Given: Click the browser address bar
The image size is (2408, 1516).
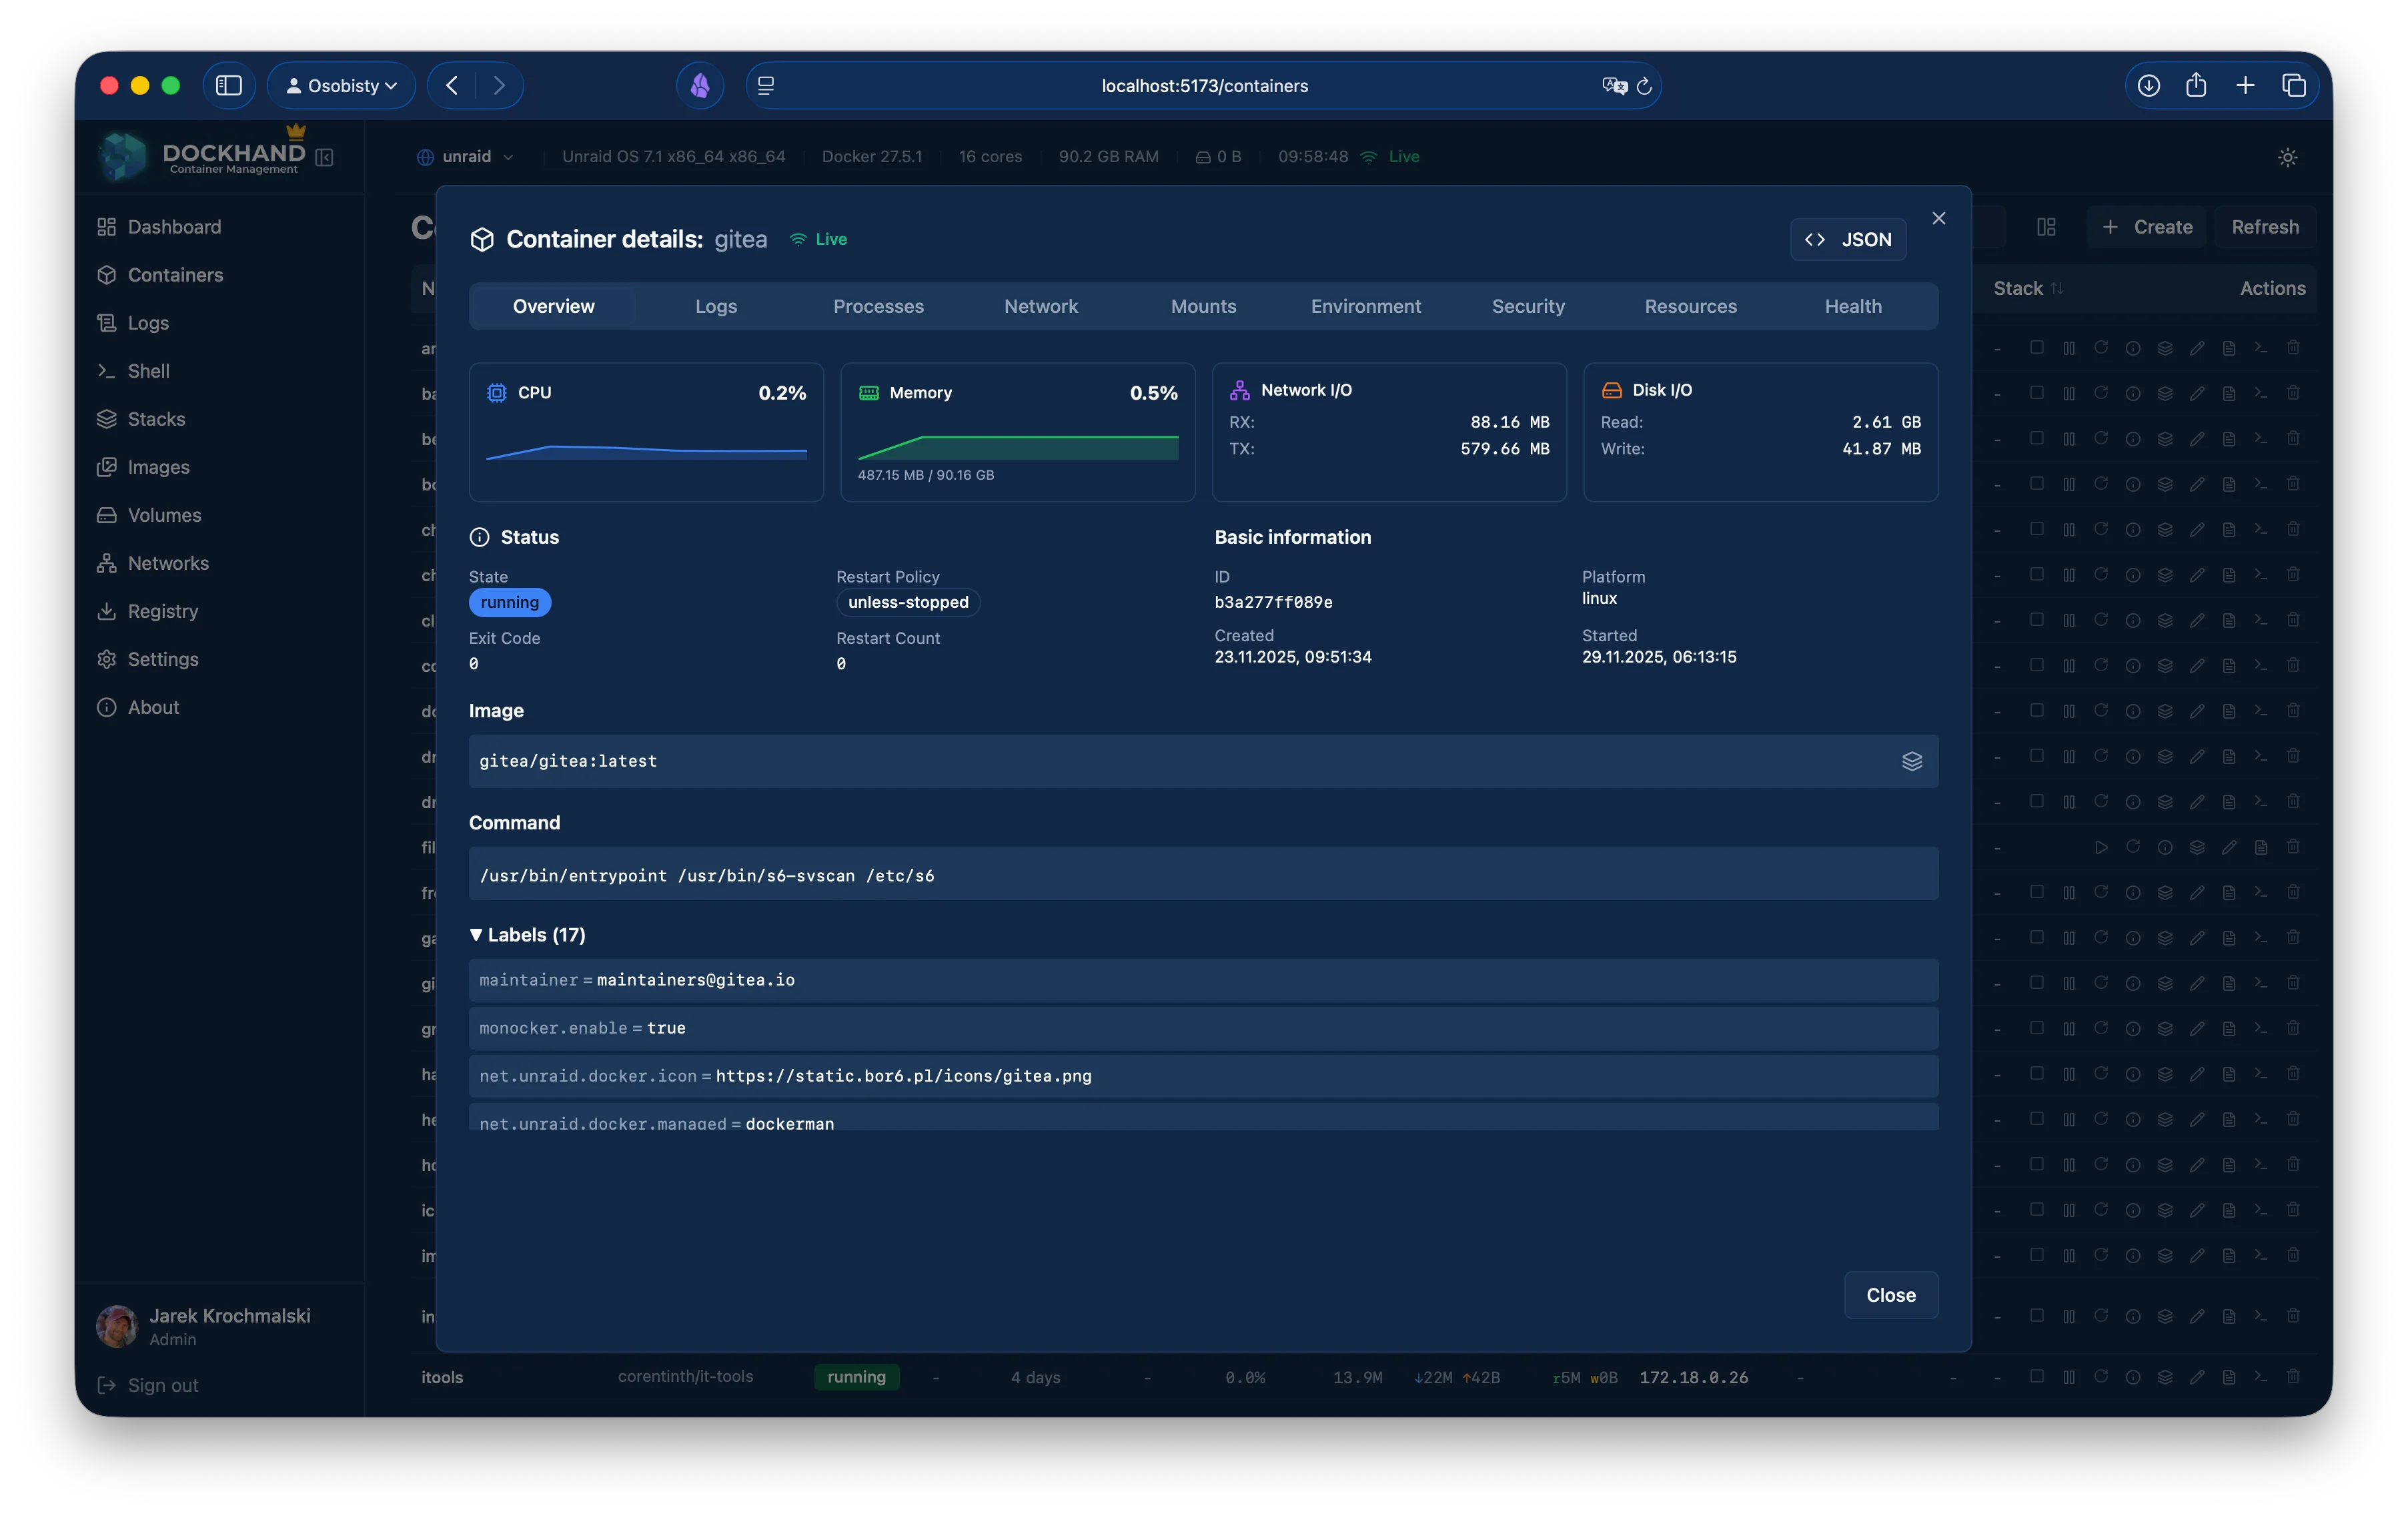Looking at the screenshot, I should (x=1203, y=85).
